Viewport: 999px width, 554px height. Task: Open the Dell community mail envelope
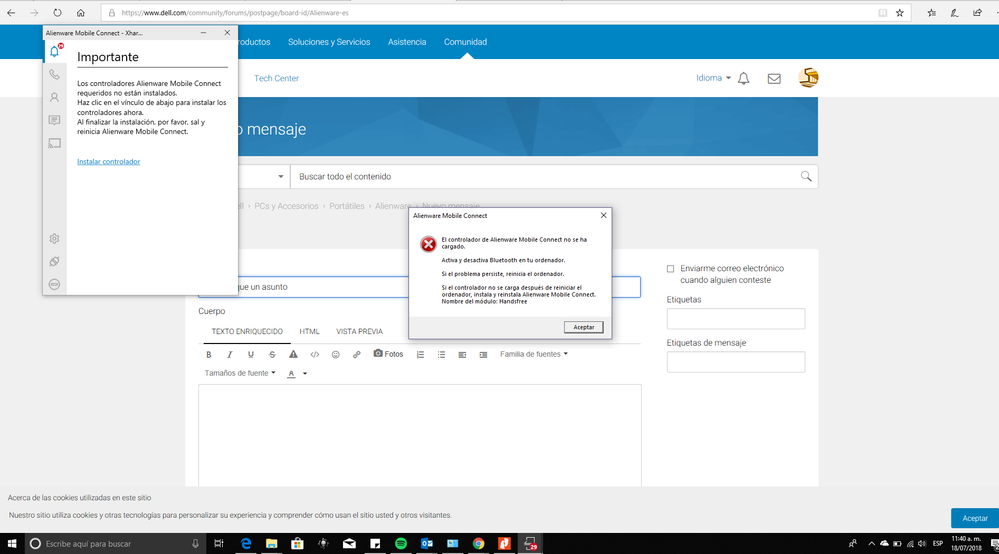click(774, 78)
